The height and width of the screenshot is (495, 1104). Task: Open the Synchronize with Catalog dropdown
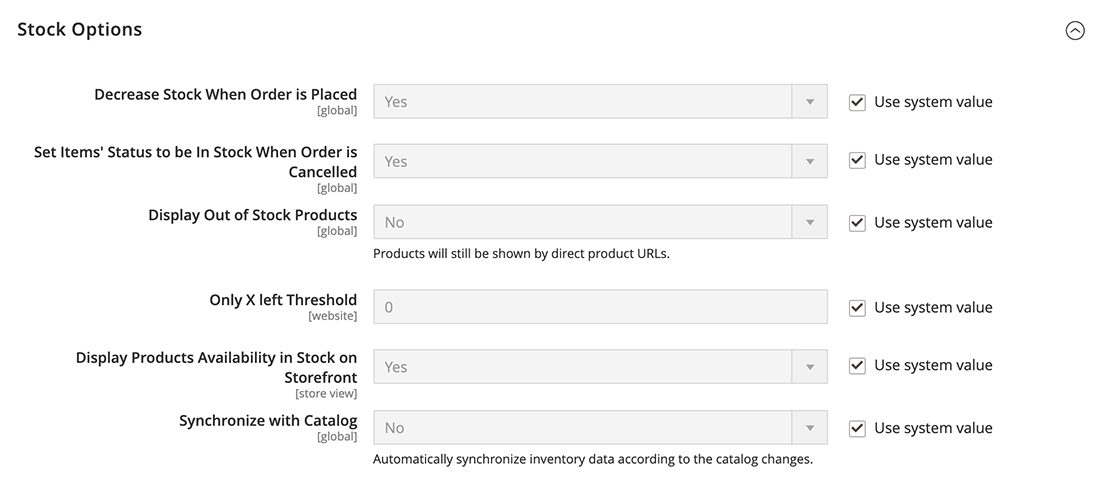point(600,427)
